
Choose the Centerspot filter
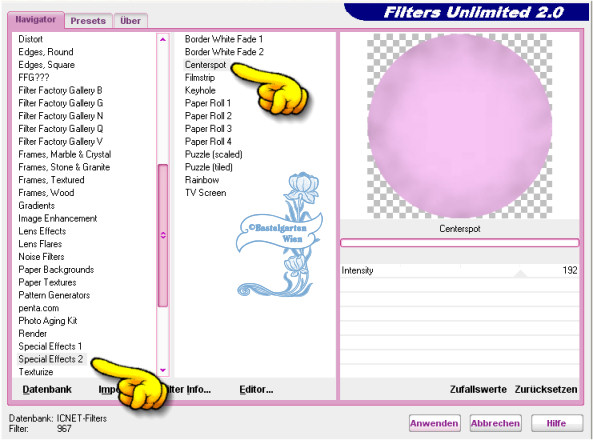click(205, 65)
